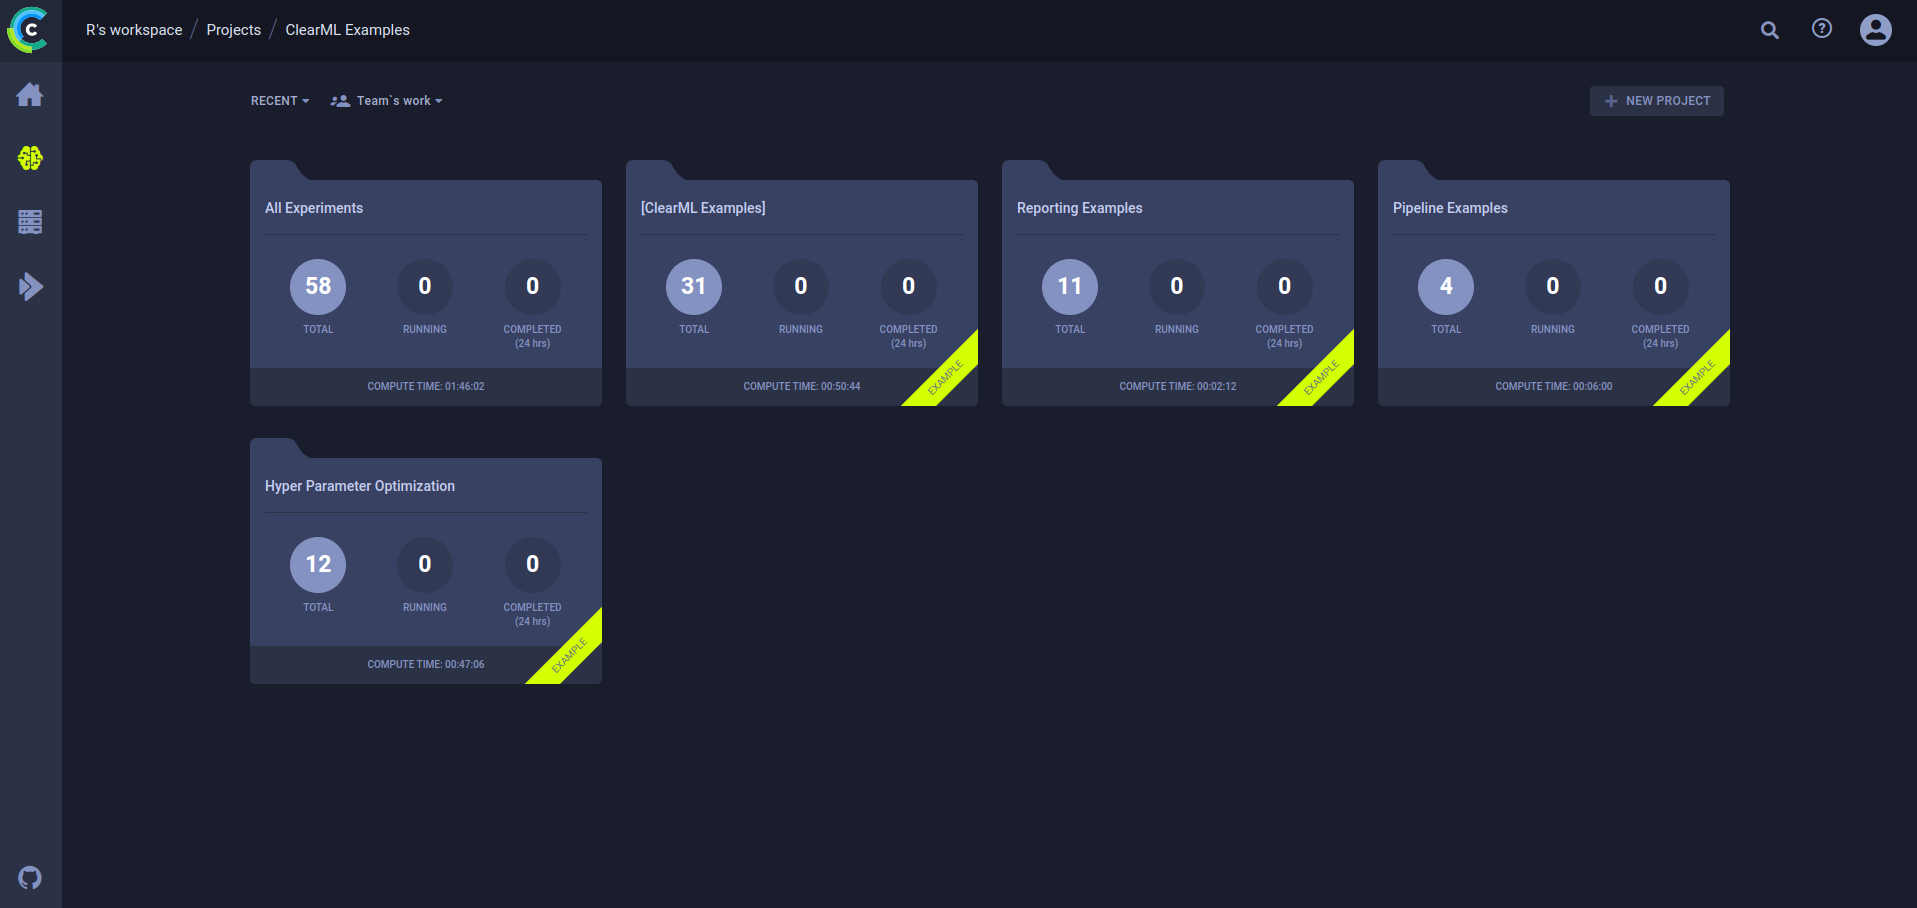
Task: Click the GitHub icon at sidebar bottom
Action: (x=30, y=878)
